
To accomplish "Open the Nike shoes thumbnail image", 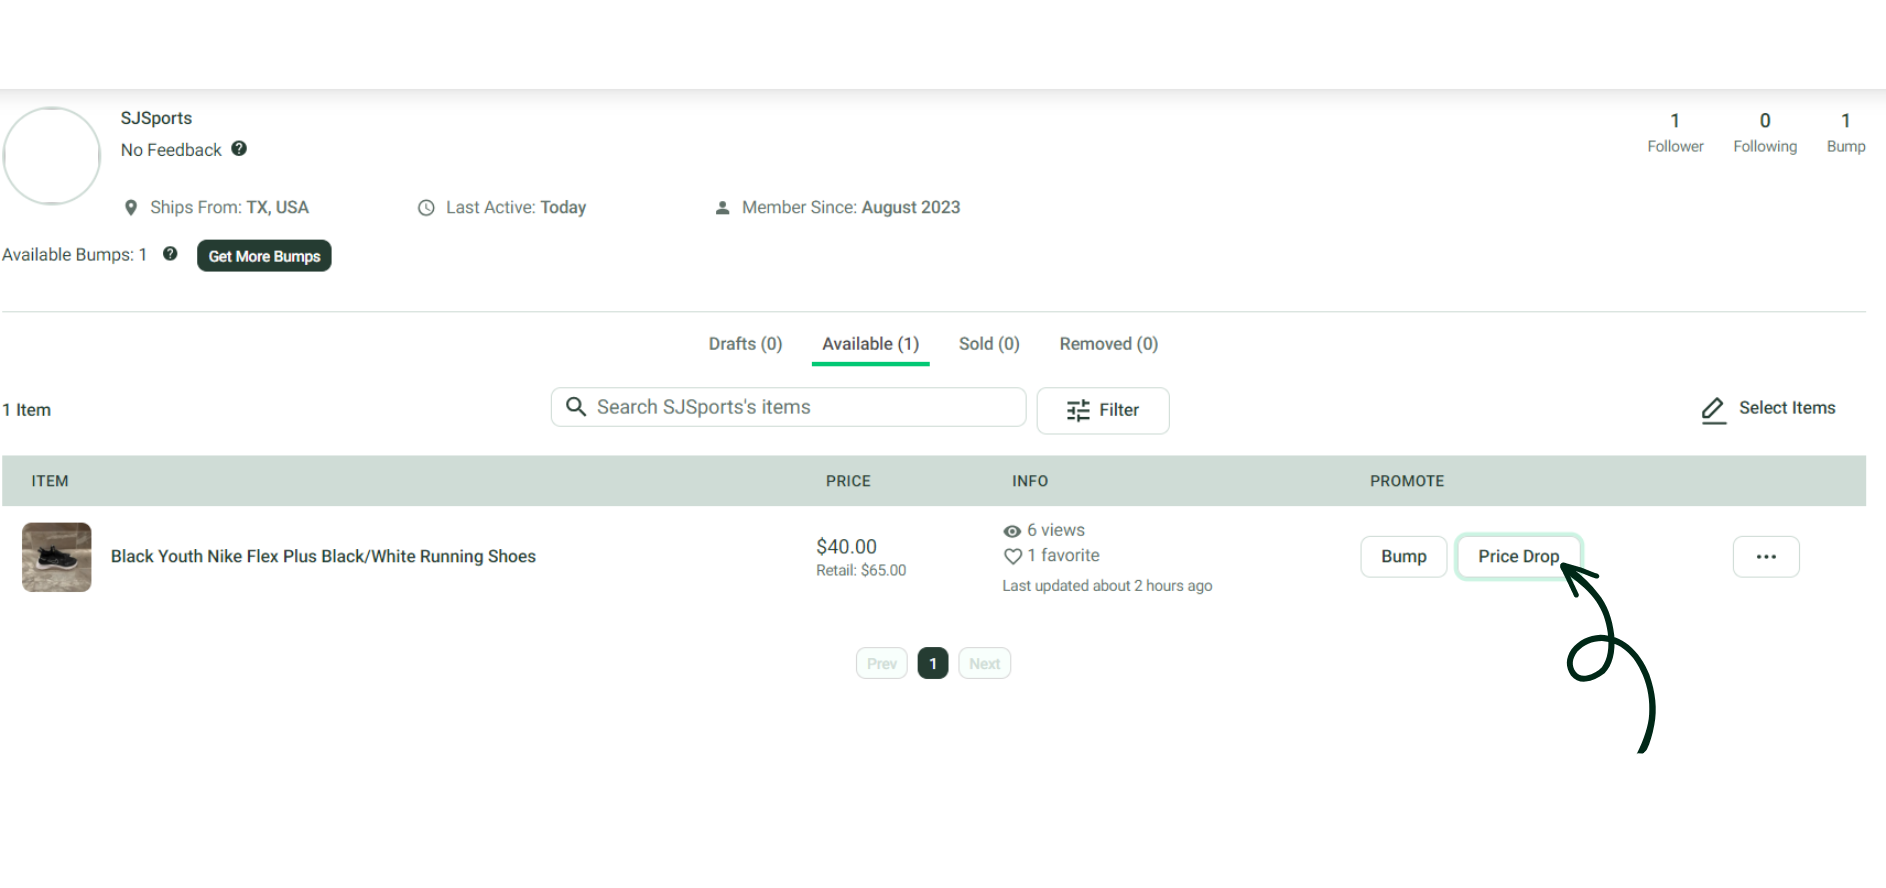I will point(57,557).
